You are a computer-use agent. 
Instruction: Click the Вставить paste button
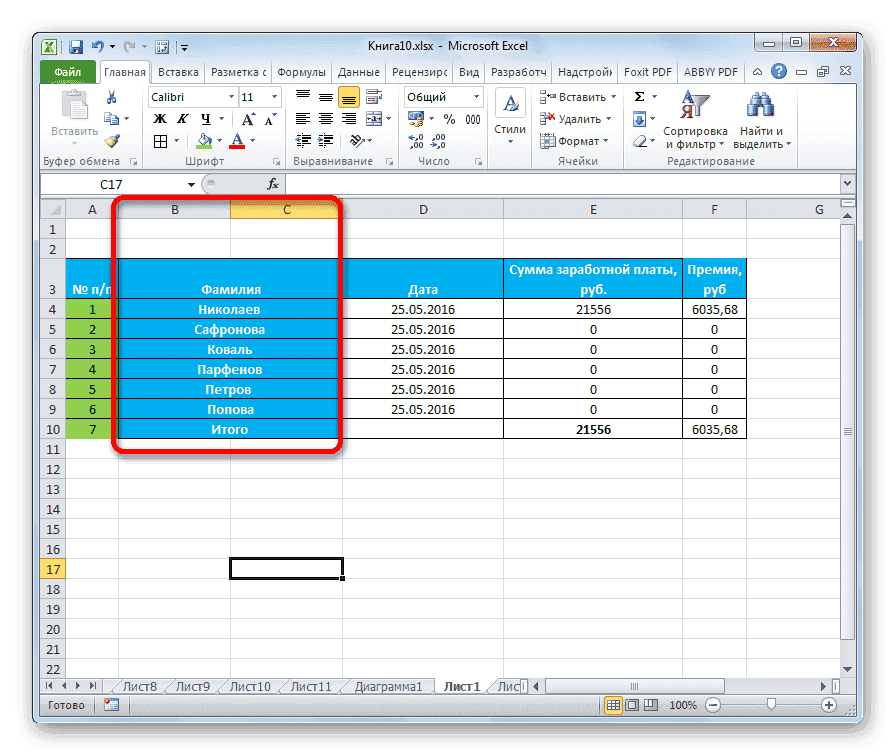pos(74,110)
